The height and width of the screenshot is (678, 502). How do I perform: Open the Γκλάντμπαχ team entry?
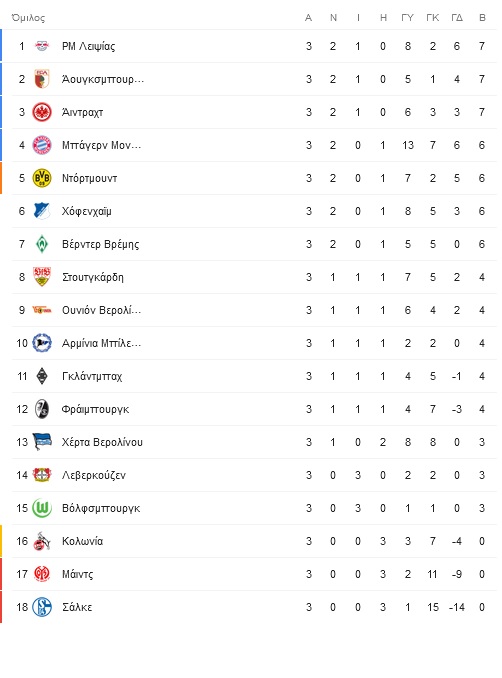tap(92, 376)
